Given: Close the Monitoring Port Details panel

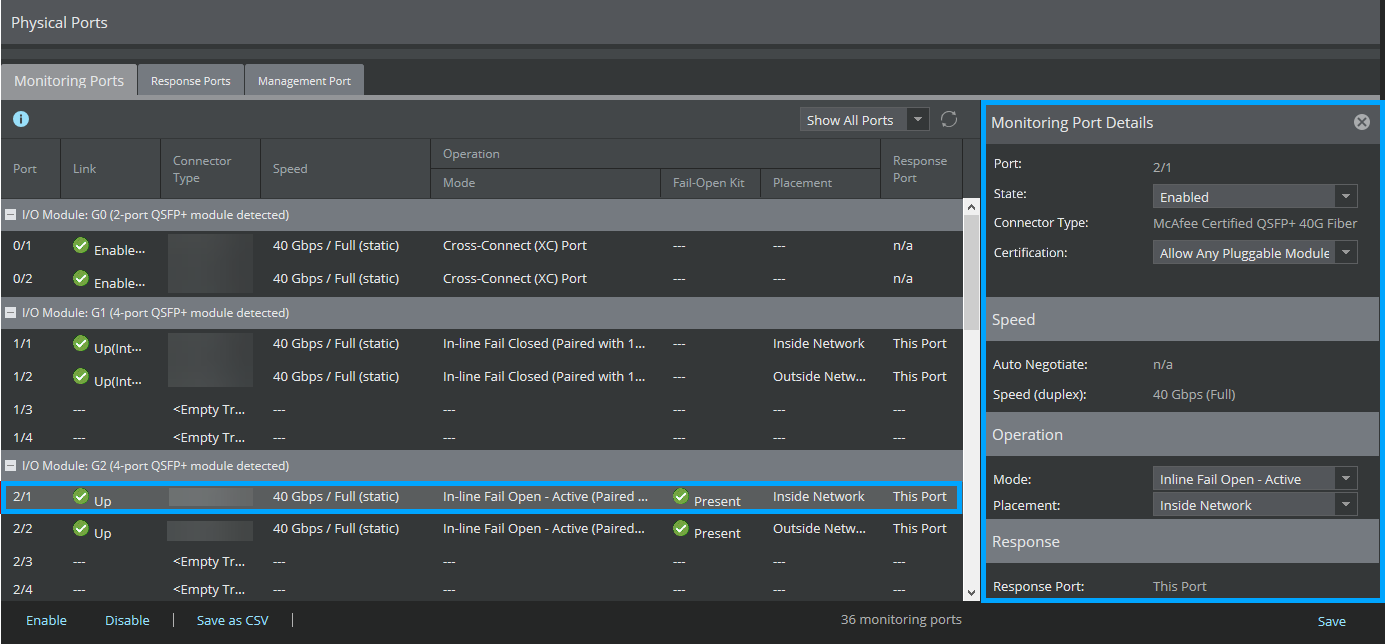Looking at the screenshot, I should coord(1362,122).
